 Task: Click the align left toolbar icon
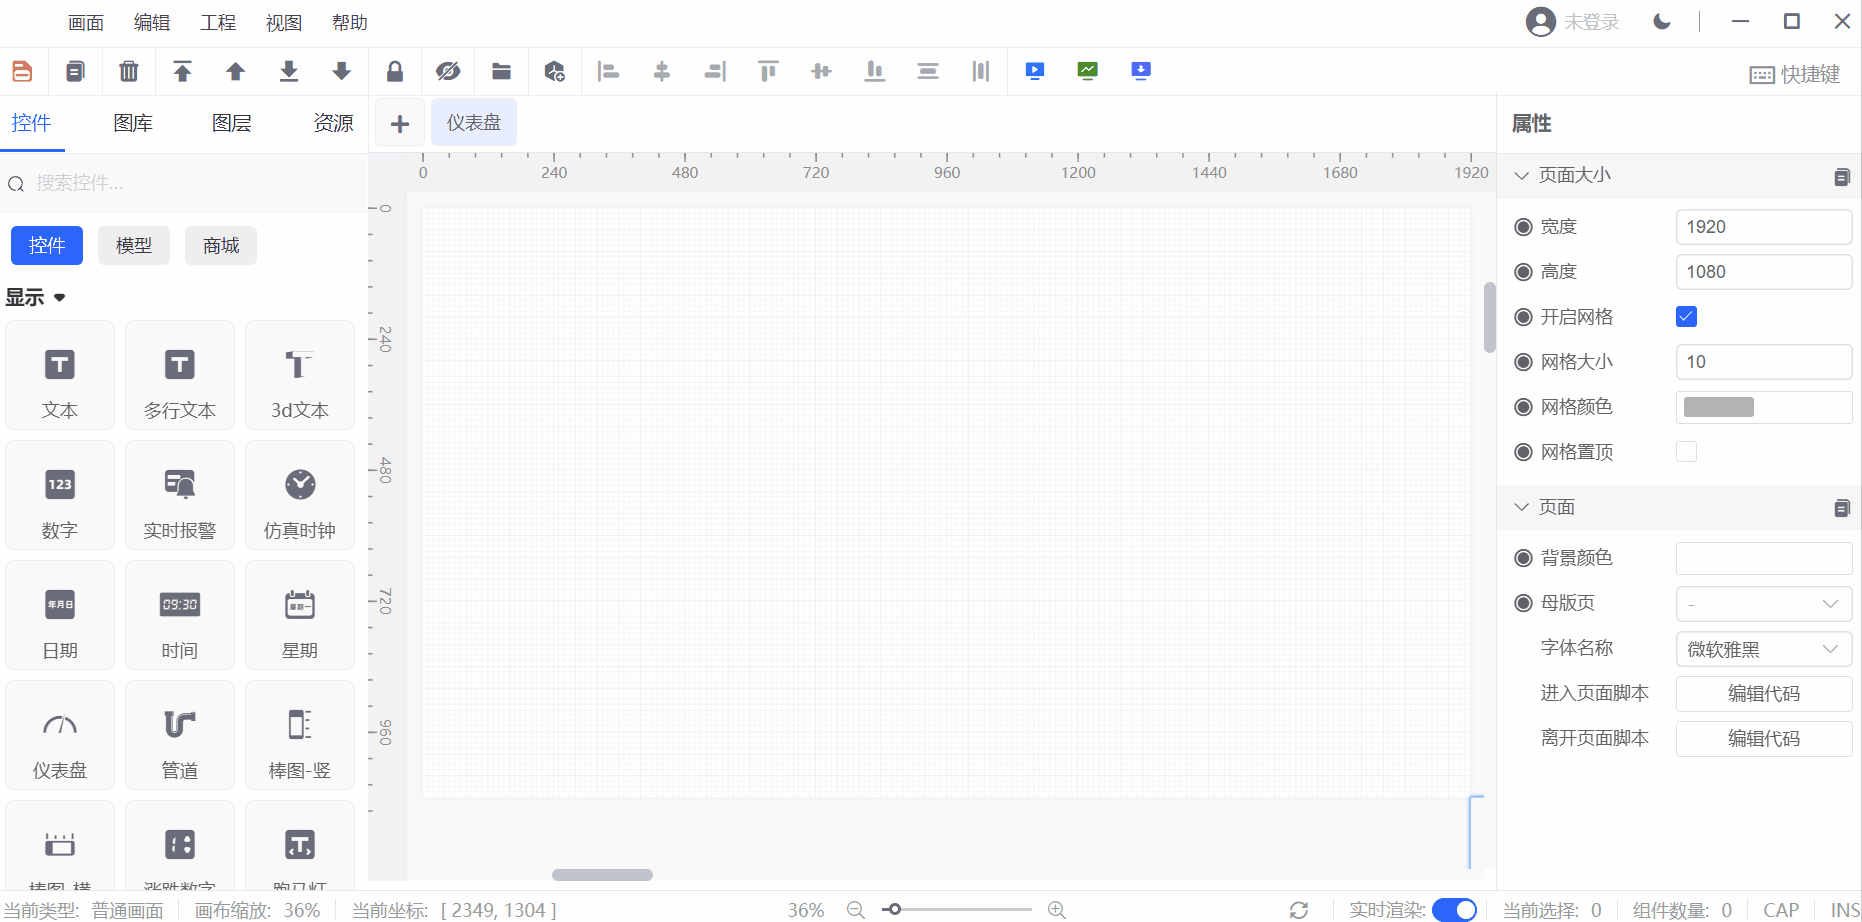(x=608, y=71)
